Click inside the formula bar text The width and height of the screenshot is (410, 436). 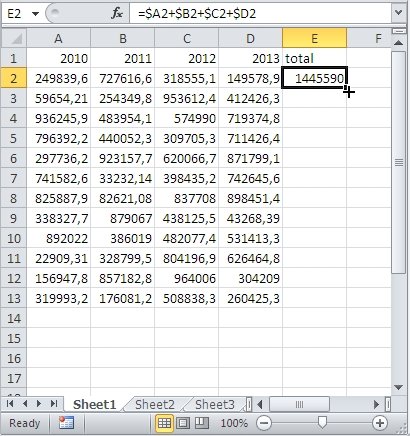197,14
